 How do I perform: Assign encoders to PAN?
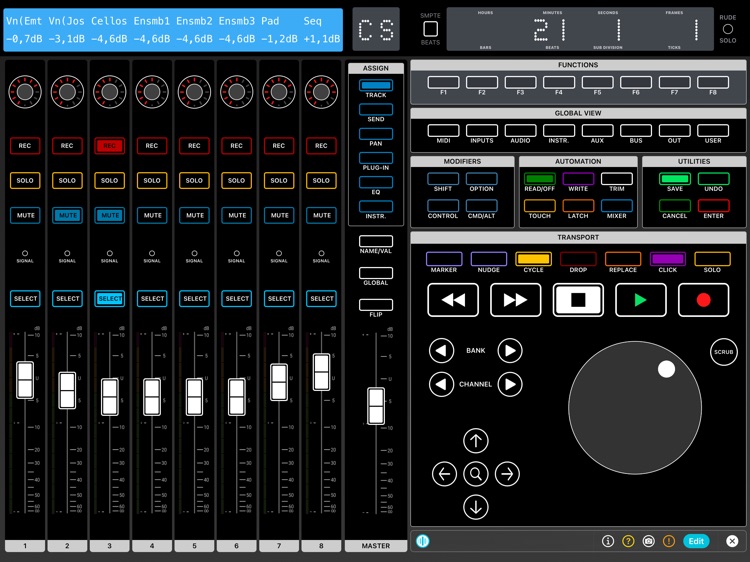[376, 134]
